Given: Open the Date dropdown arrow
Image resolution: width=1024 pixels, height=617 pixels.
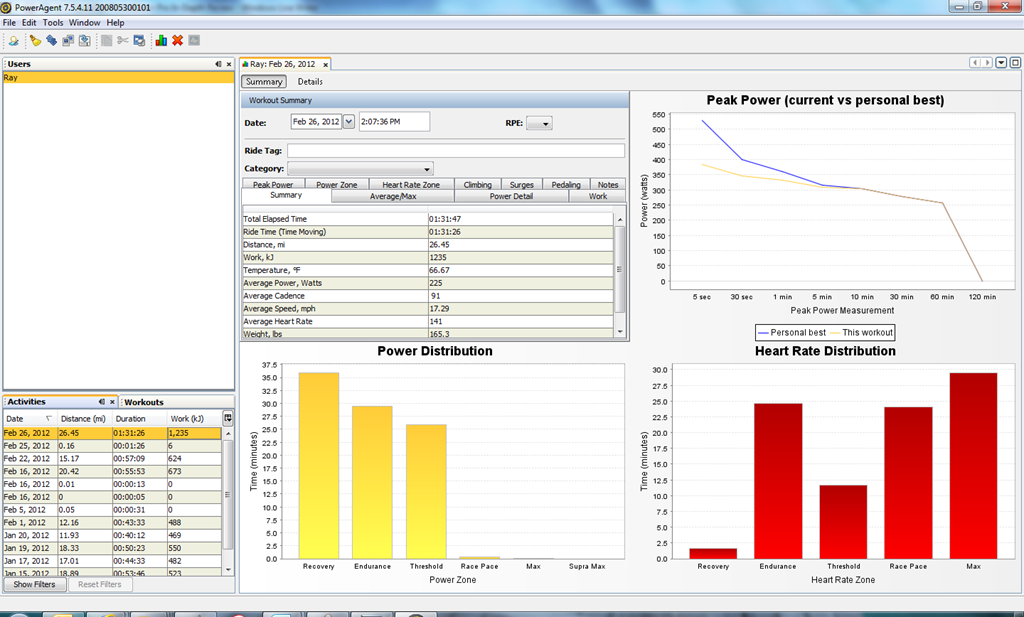Looking at the screenshot, I should click(349, 121).
